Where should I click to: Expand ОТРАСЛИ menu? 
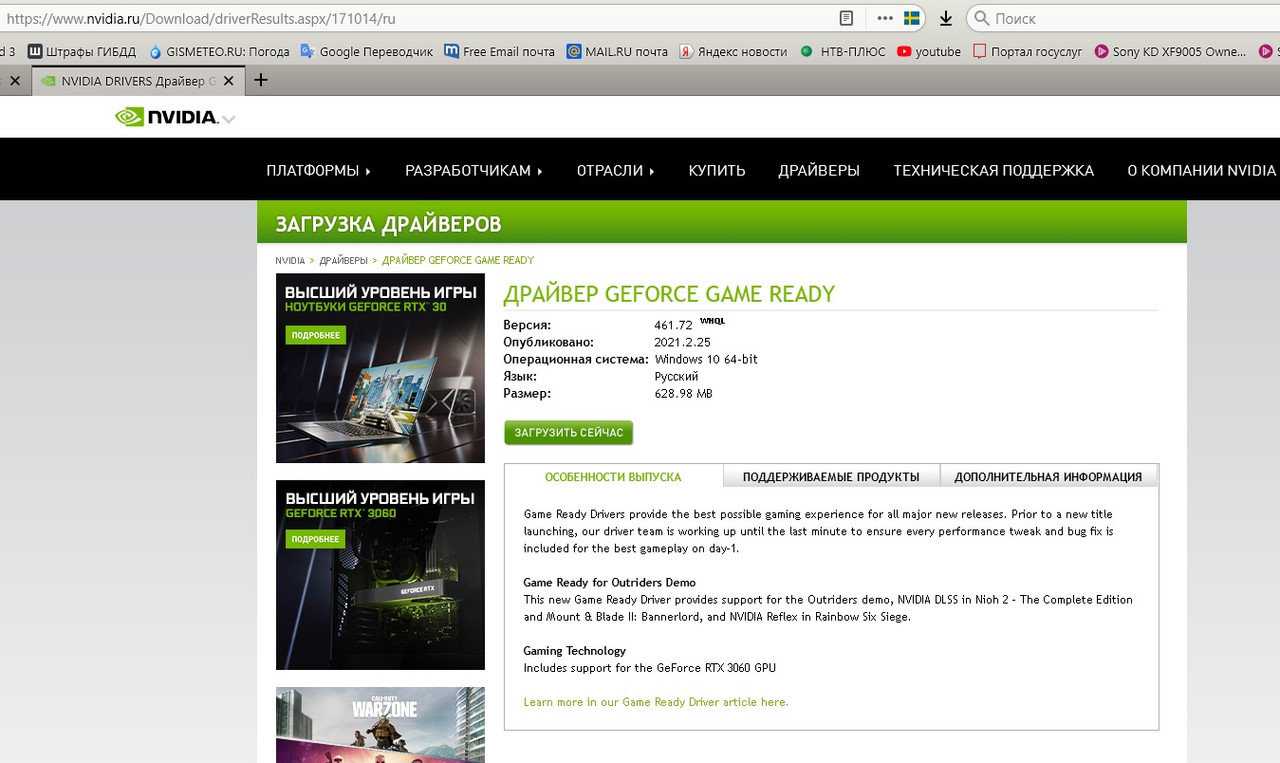(x=615, y=170)
